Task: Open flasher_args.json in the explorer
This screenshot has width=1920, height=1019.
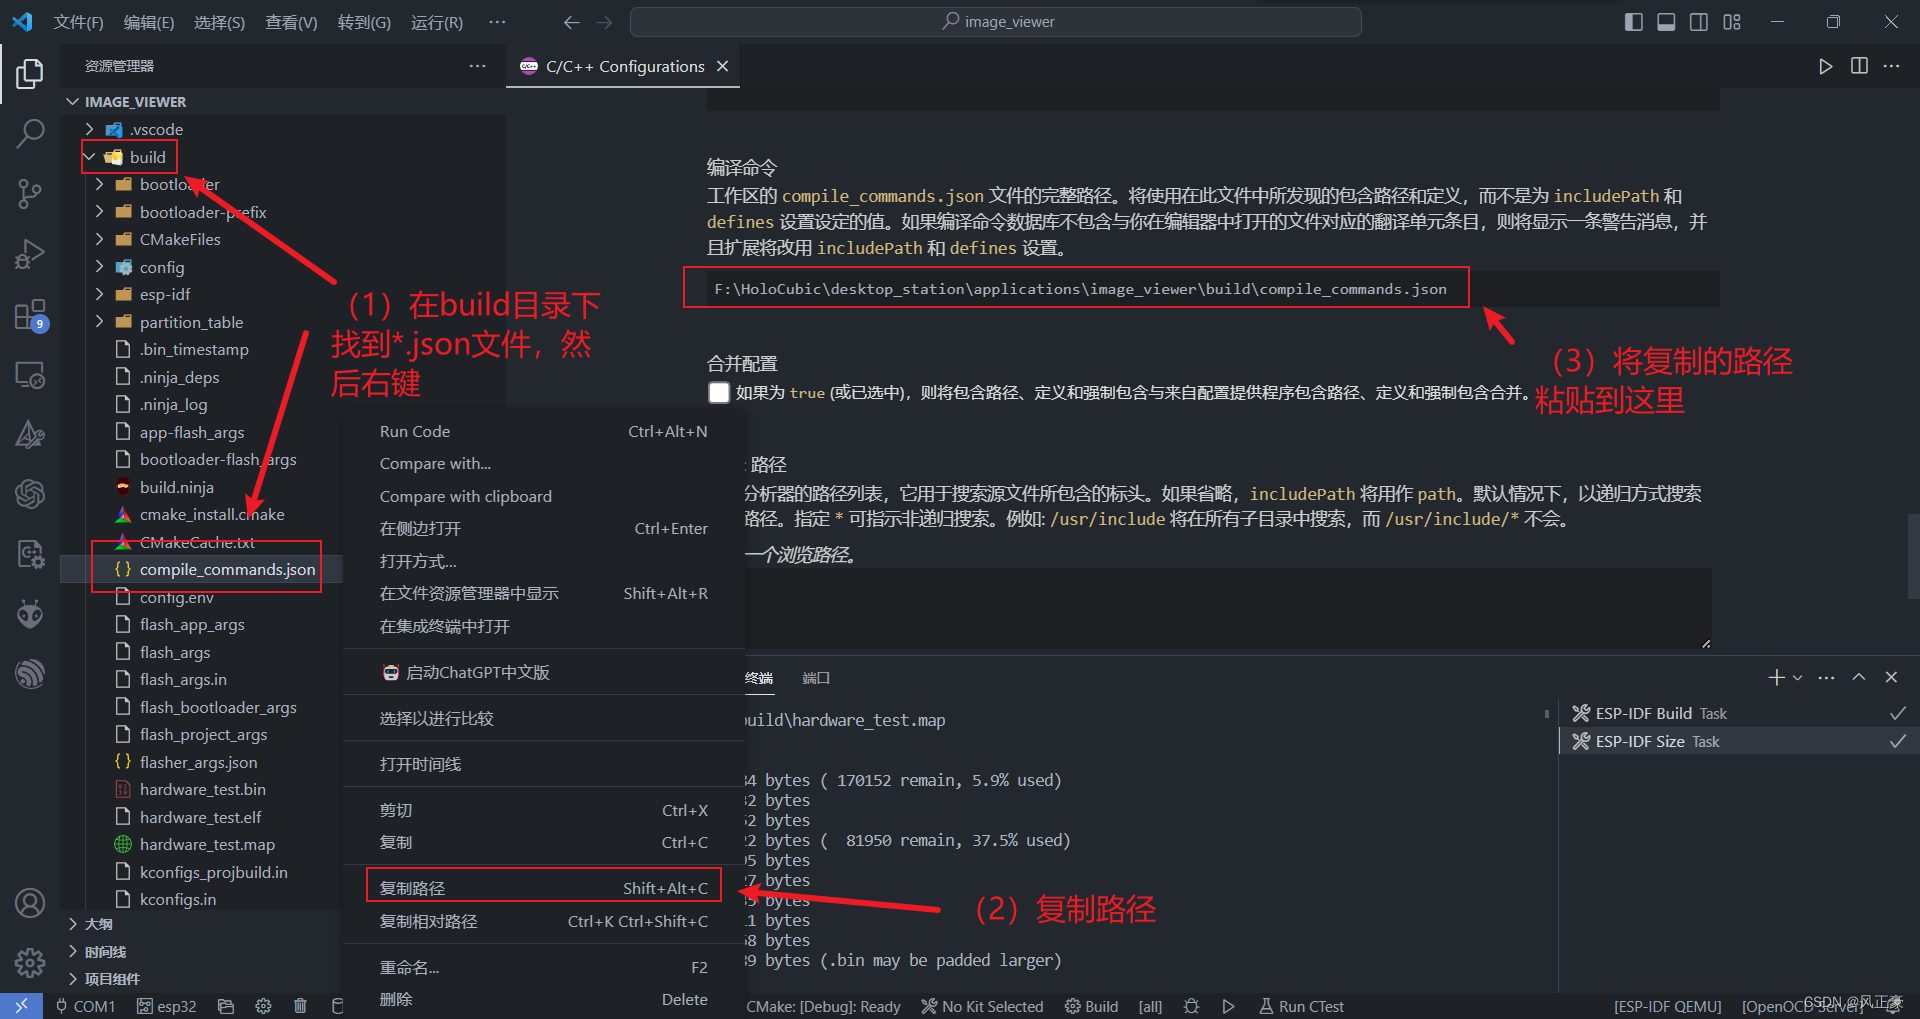Action: point(198,762)
